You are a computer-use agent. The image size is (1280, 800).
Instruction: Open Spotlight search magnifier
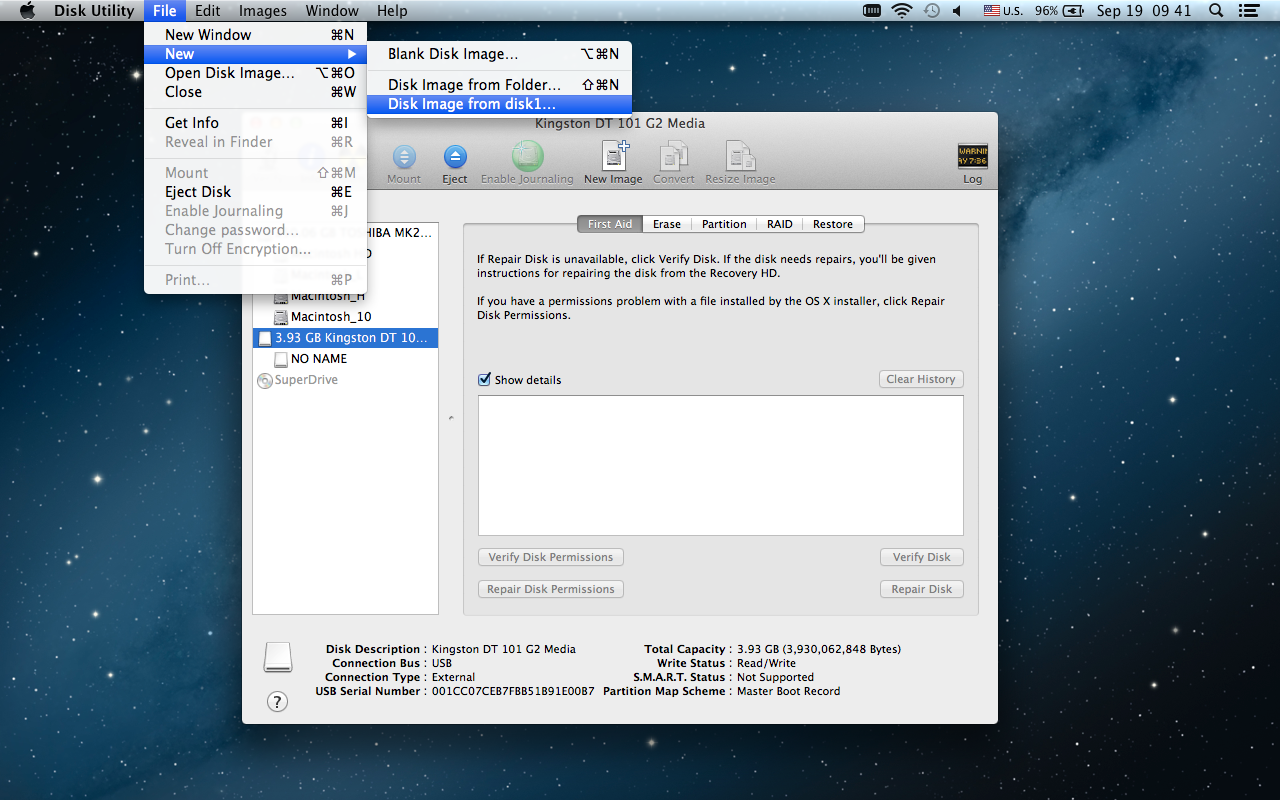1216,11
